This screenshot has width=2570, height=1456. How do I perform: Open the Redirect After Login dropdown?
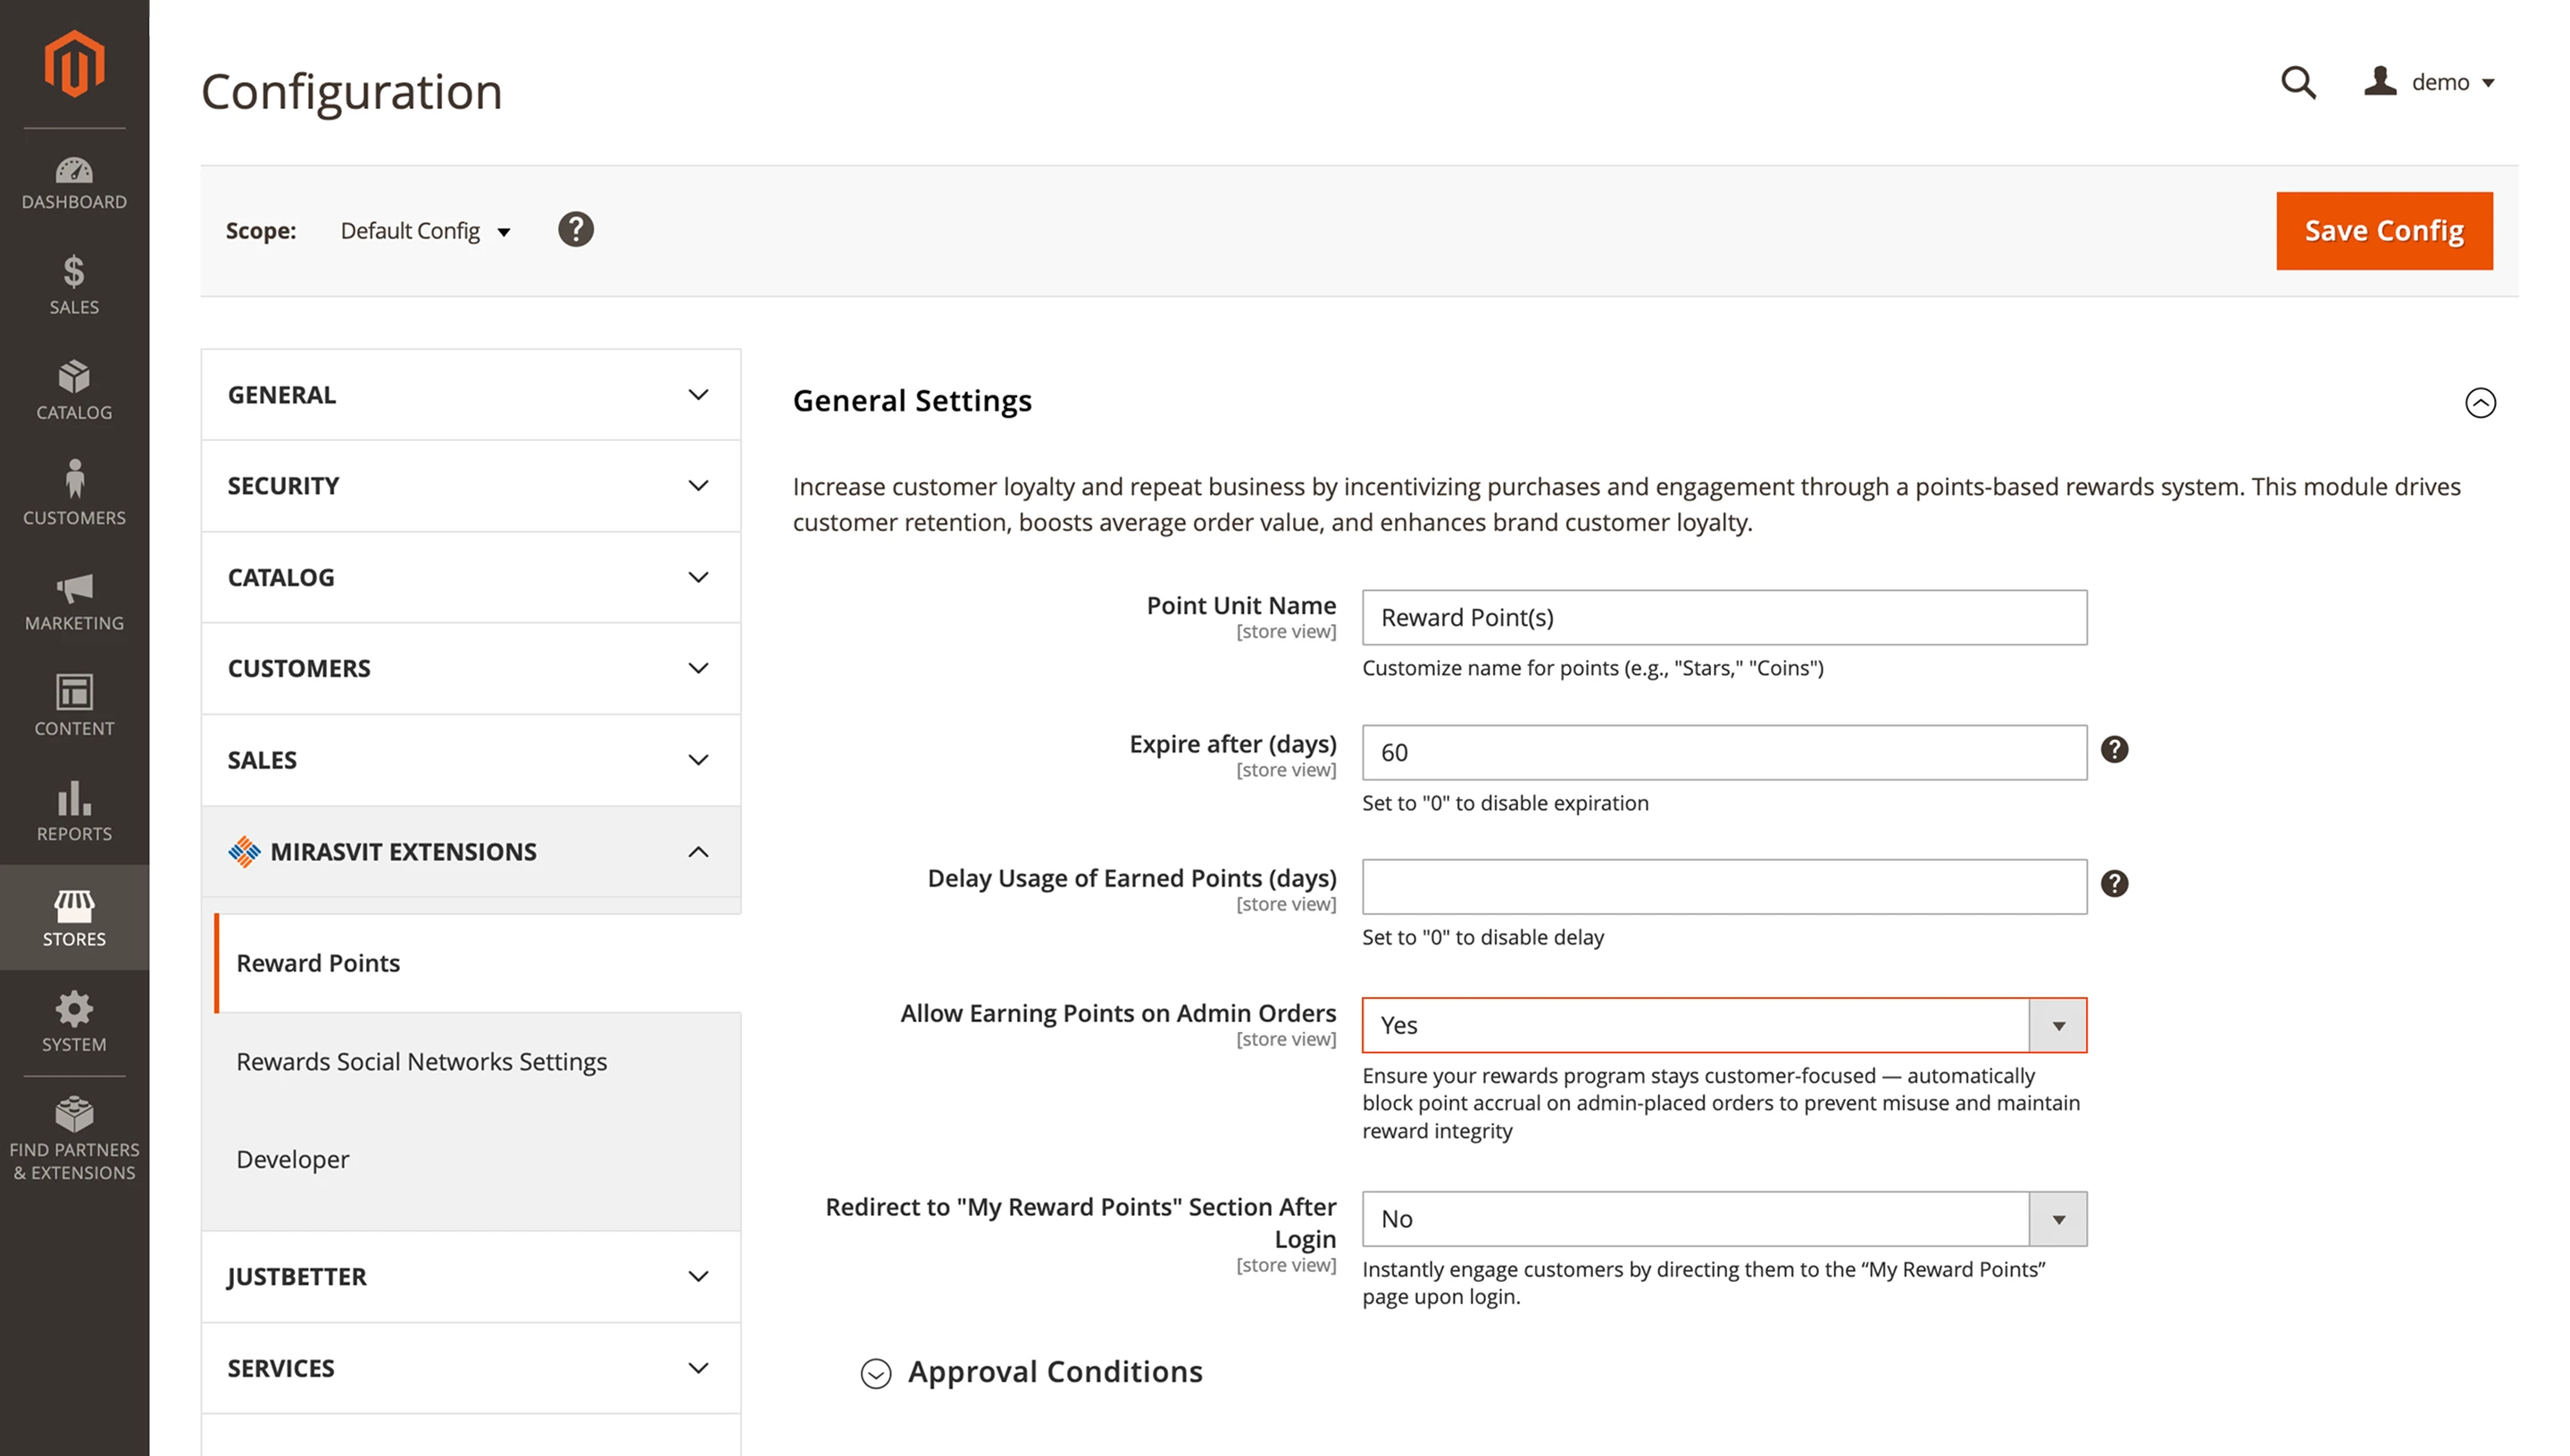(1723, 1219)
